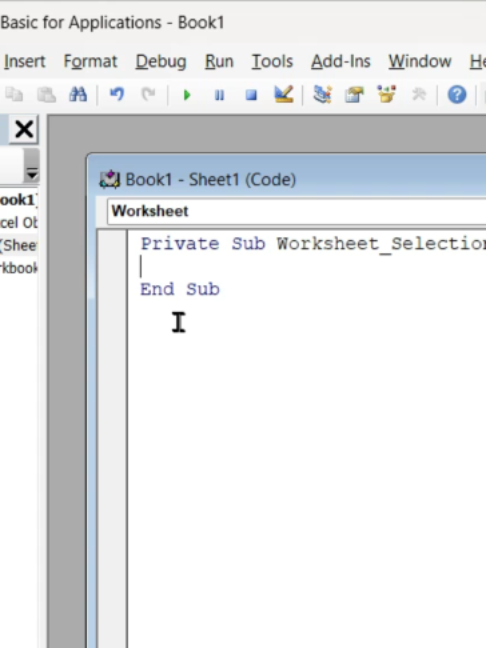The height and width of the screenshot is (648, 486).
Task: Open the Worksheet object dropdown
Action: tap(296, 211)
